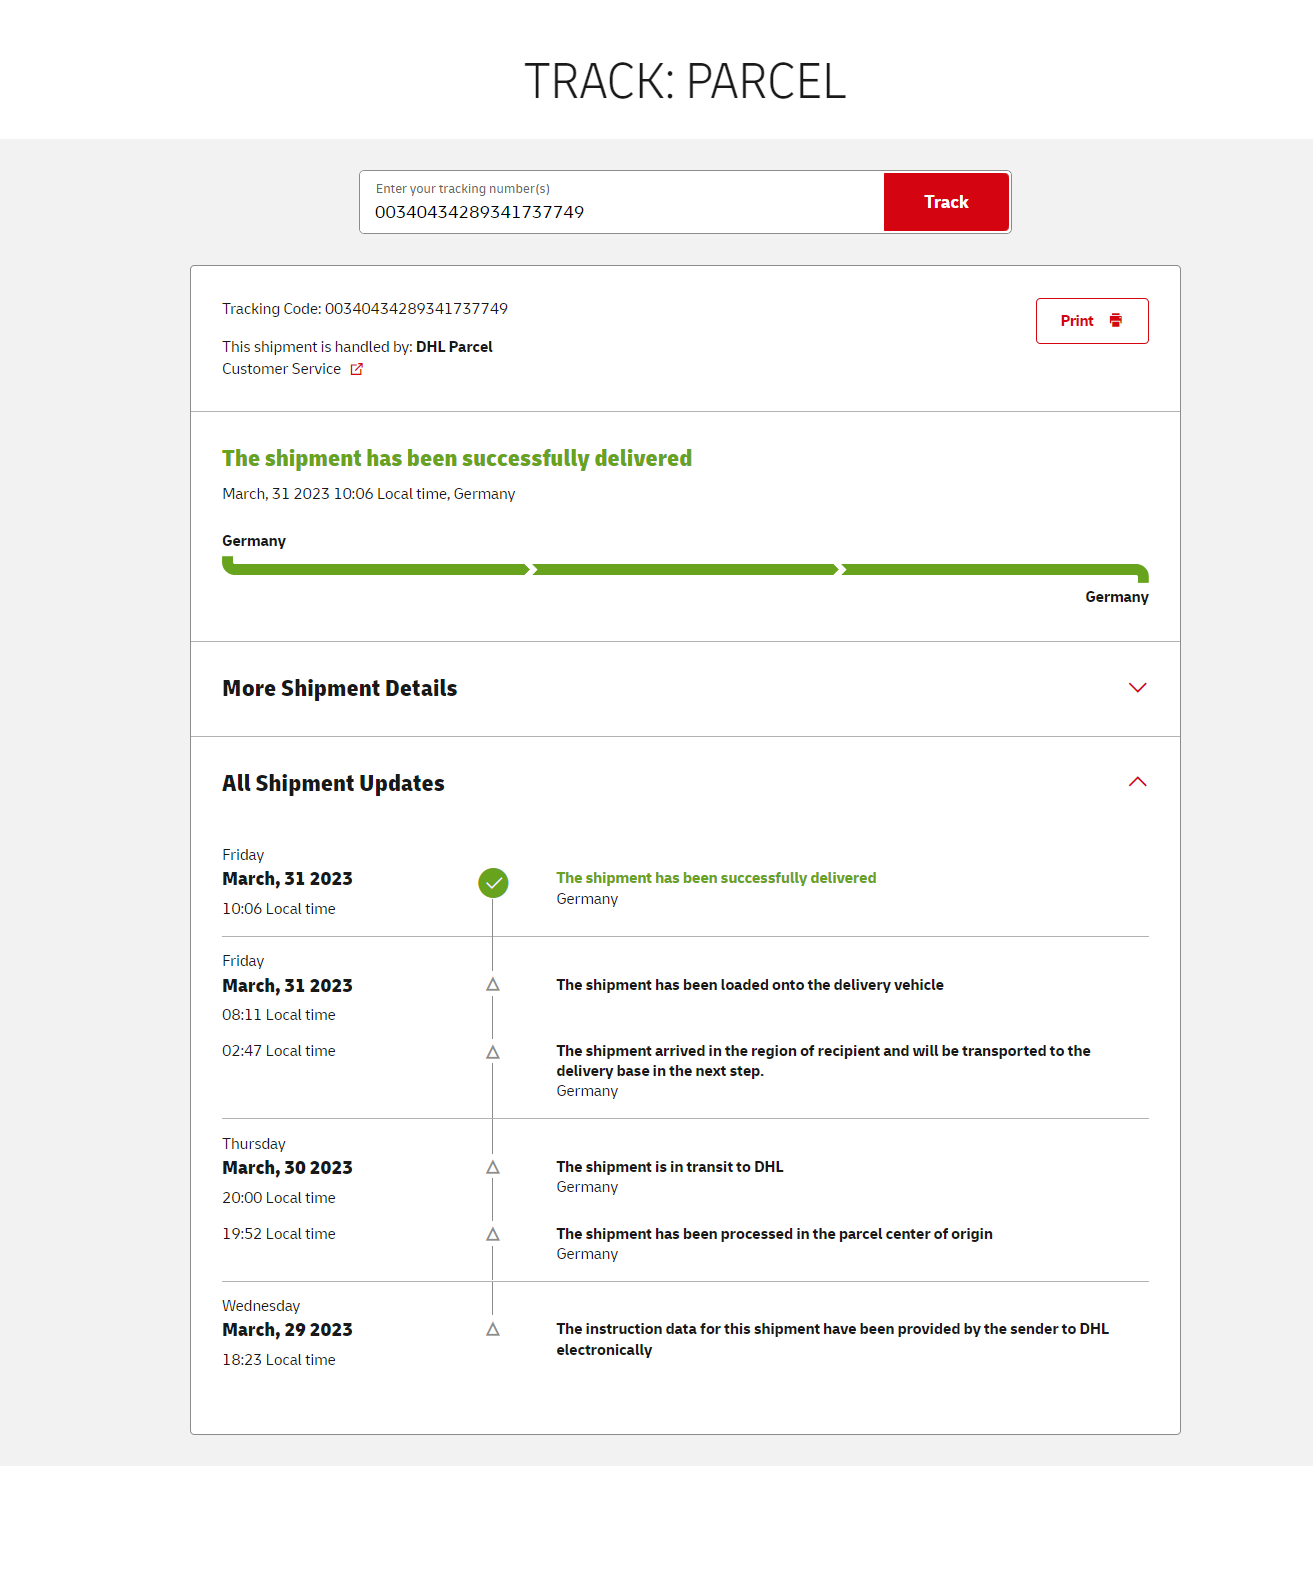Click the More Shipment Details heading text

pyautogui.click(x=339, y=688)
